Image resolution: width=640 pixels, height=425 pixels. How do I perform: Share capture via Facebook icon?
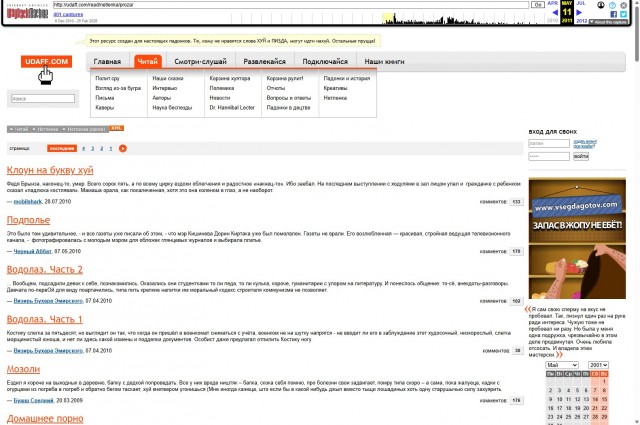pos(613,14)
